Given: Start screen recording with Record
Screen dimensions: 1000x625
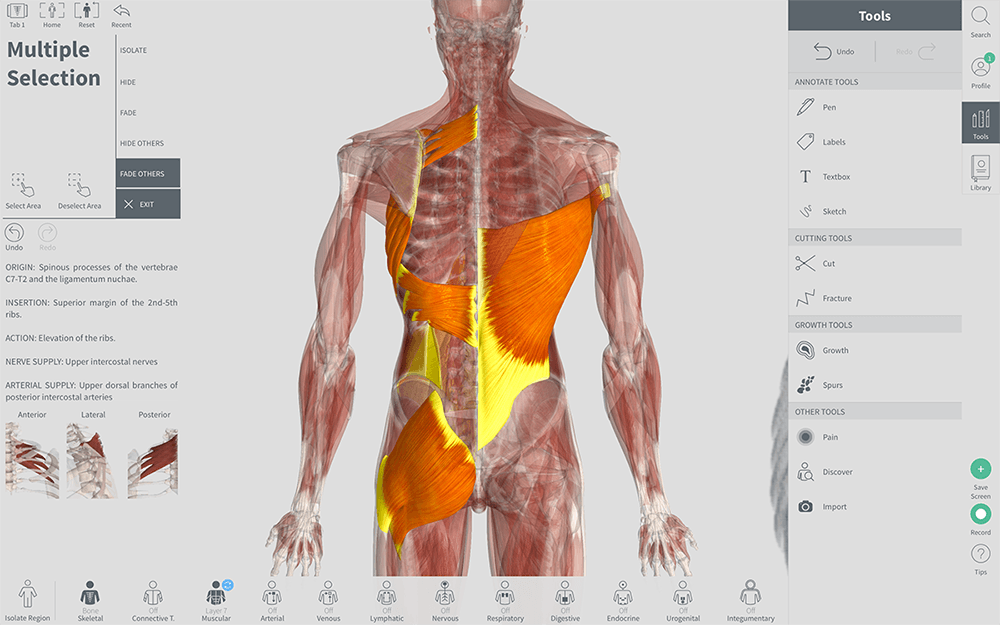Looking at the screenshot, I should (980, 516).
